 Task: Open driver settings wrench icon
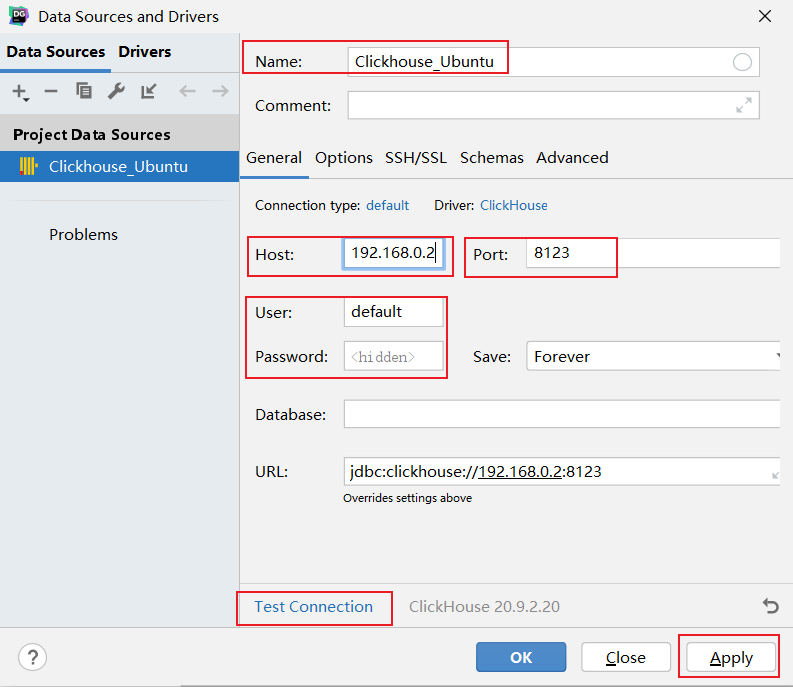pos(116,92)
